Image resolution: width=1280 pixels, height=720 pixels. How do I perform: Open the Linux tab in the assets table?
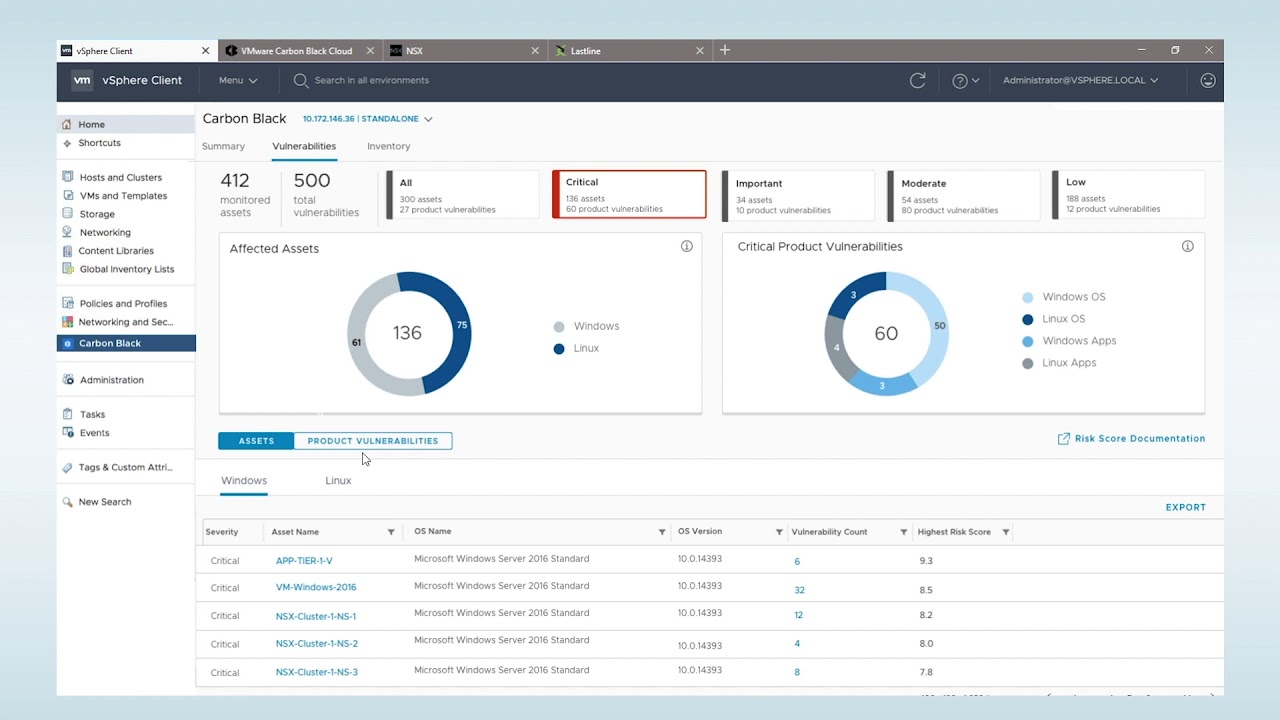pyautogui.click(x=338, y=480)
